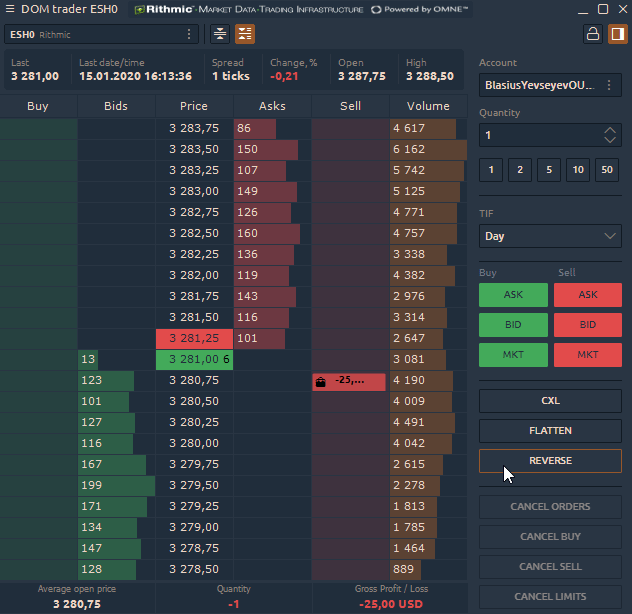Image resolution: width=632 pixels, height=614 pixels.
Task: Click the Bids column header
Action: tap(116, 106)
